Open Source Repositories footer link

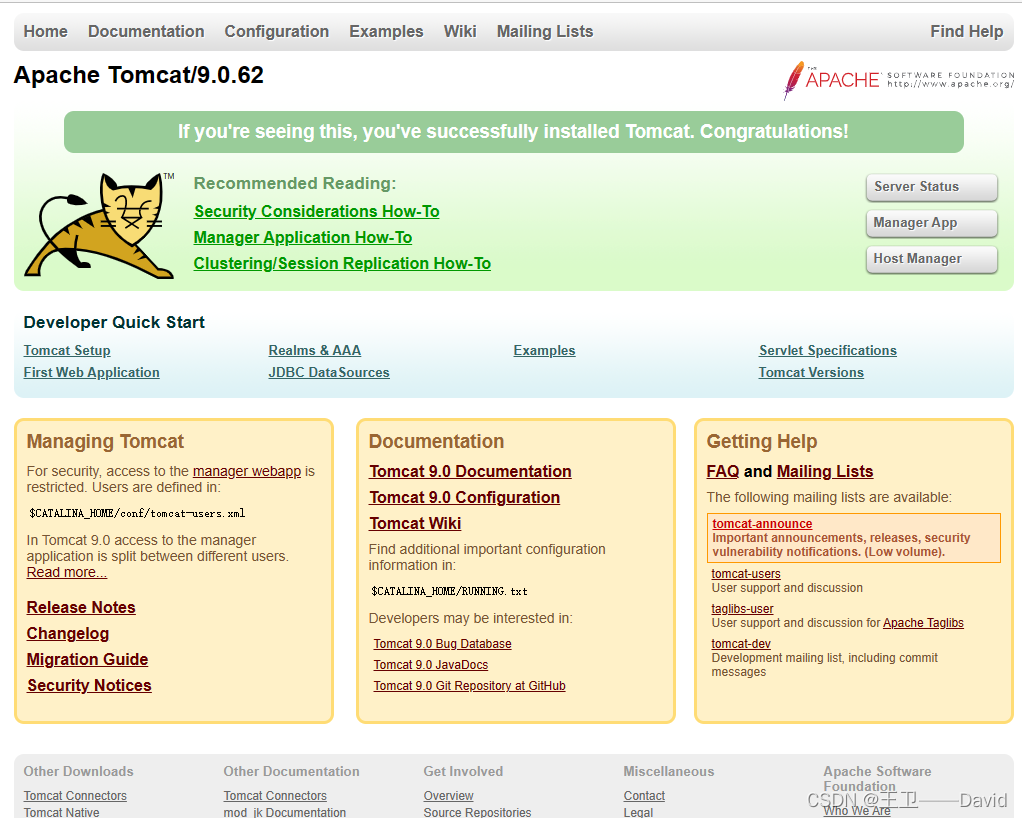coord(477,812)
